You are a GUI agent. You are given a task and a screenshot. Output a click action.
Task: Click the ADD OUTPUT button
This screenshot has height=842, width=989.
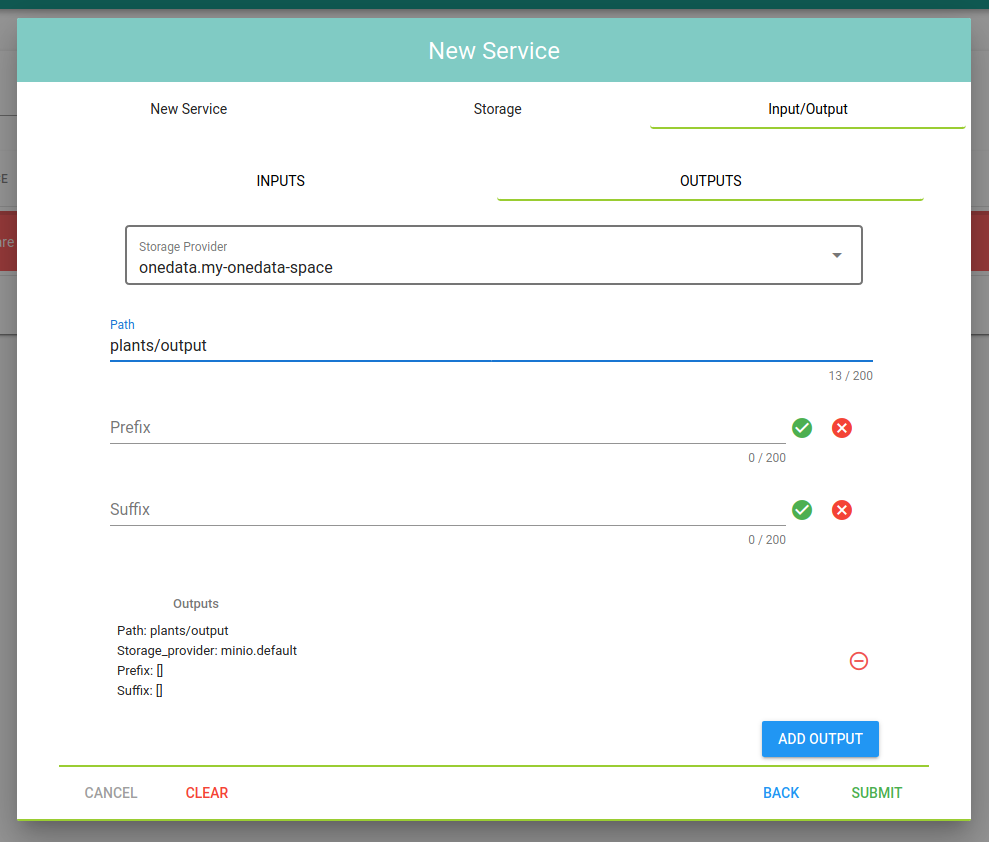pos(820,739)
